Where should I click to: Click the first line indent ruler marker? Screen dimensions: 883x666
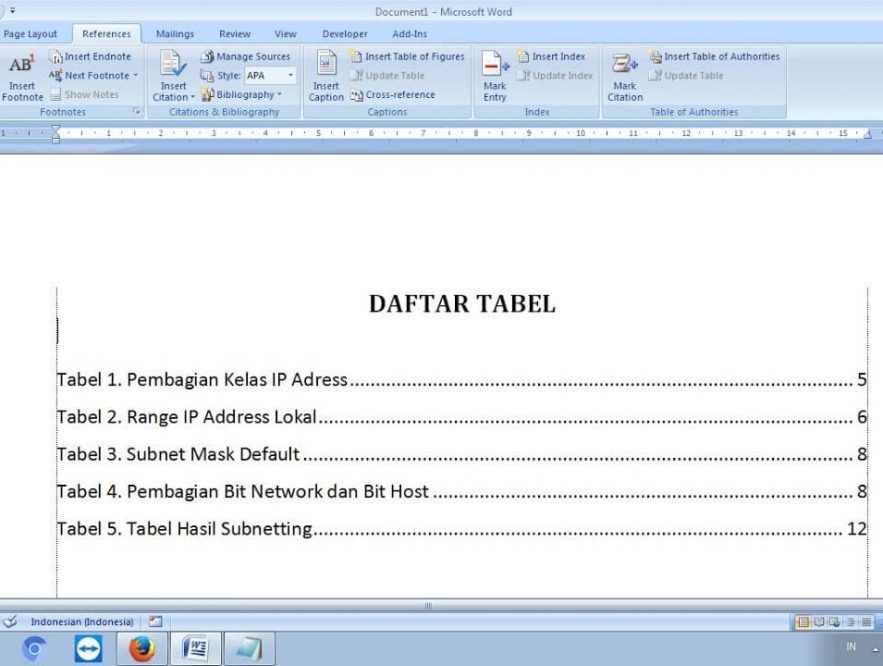56,130
